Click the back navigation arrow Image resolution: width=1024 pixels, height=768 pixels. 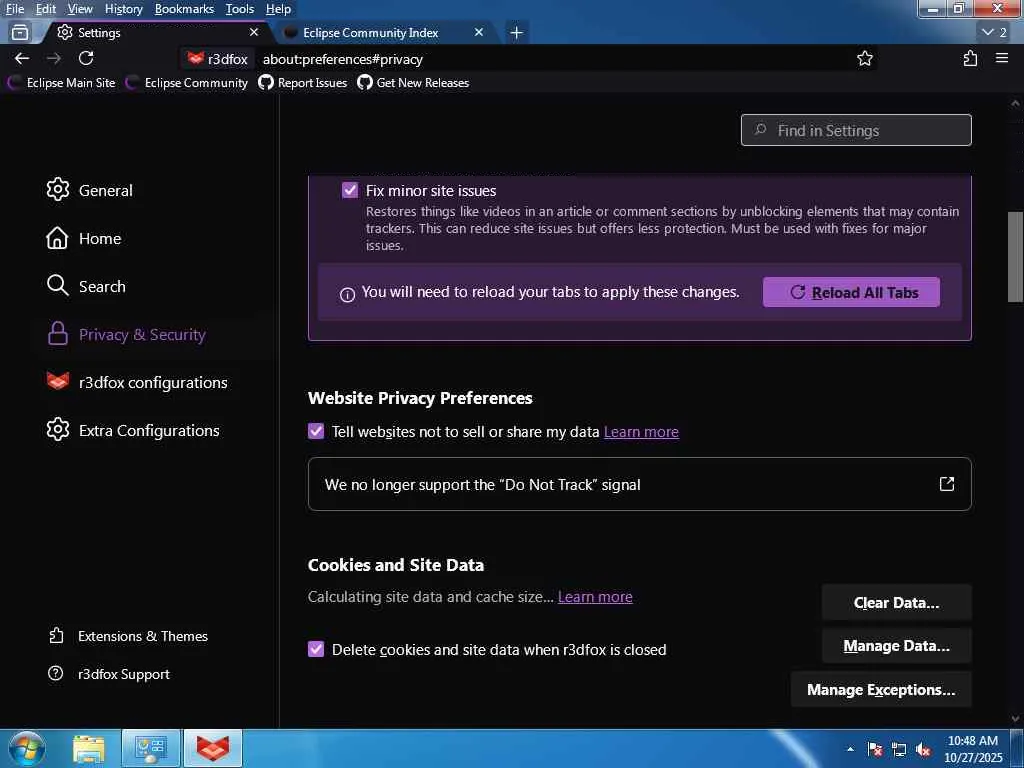[x=22, y=59]
